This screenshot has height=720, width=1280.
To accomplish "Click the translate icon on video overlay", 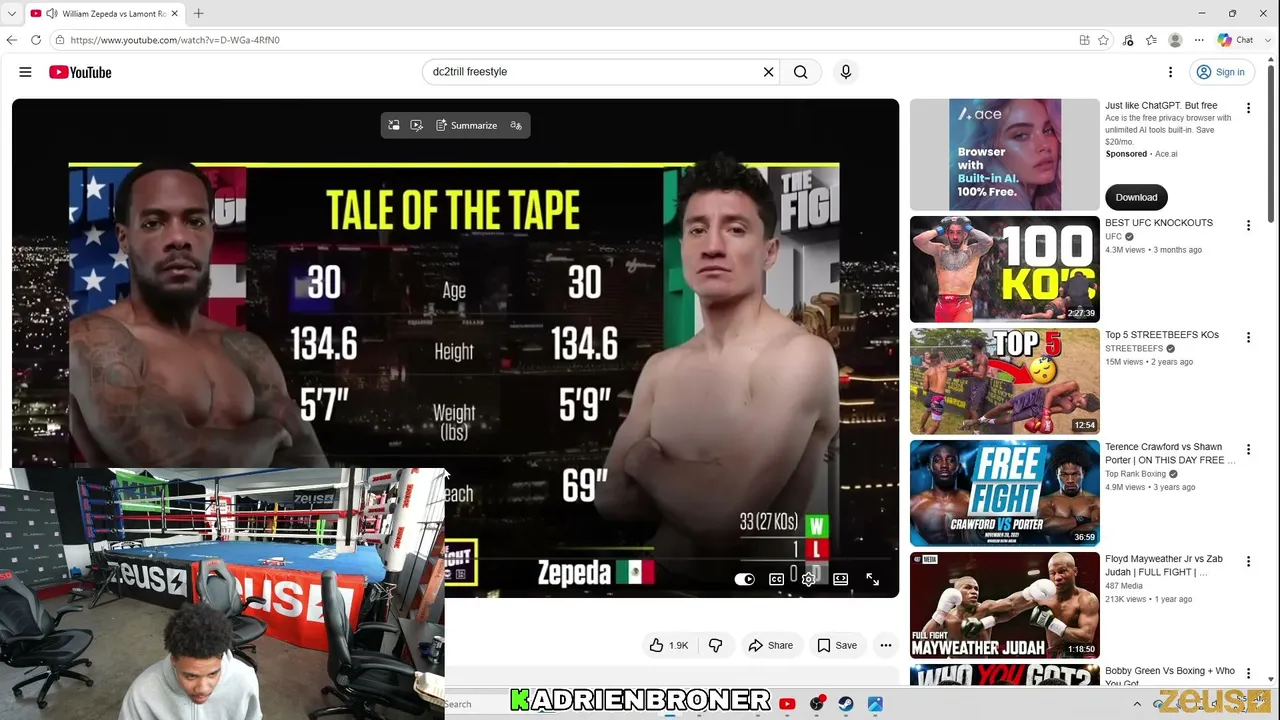I will pyautogui.click(x=516, y=125).
